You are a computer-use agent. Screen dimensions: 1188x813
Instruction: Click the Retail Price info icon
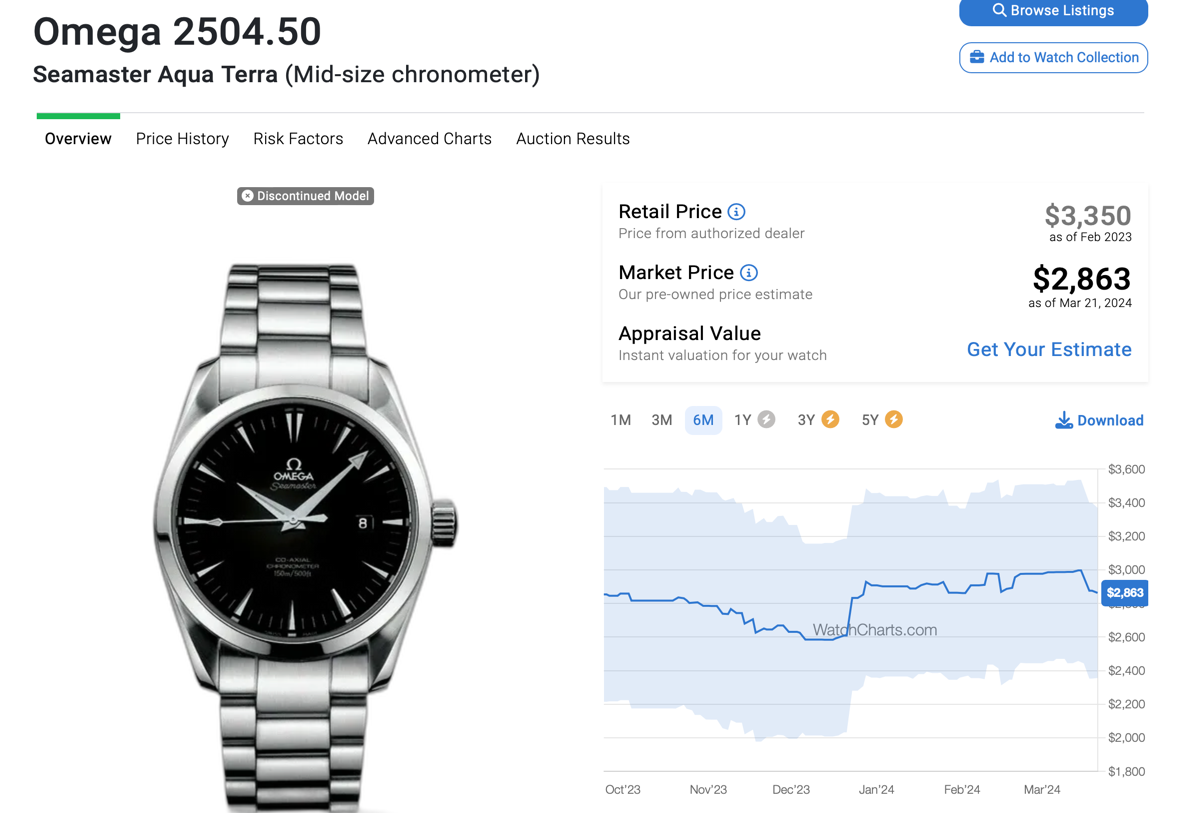(737, 212)
